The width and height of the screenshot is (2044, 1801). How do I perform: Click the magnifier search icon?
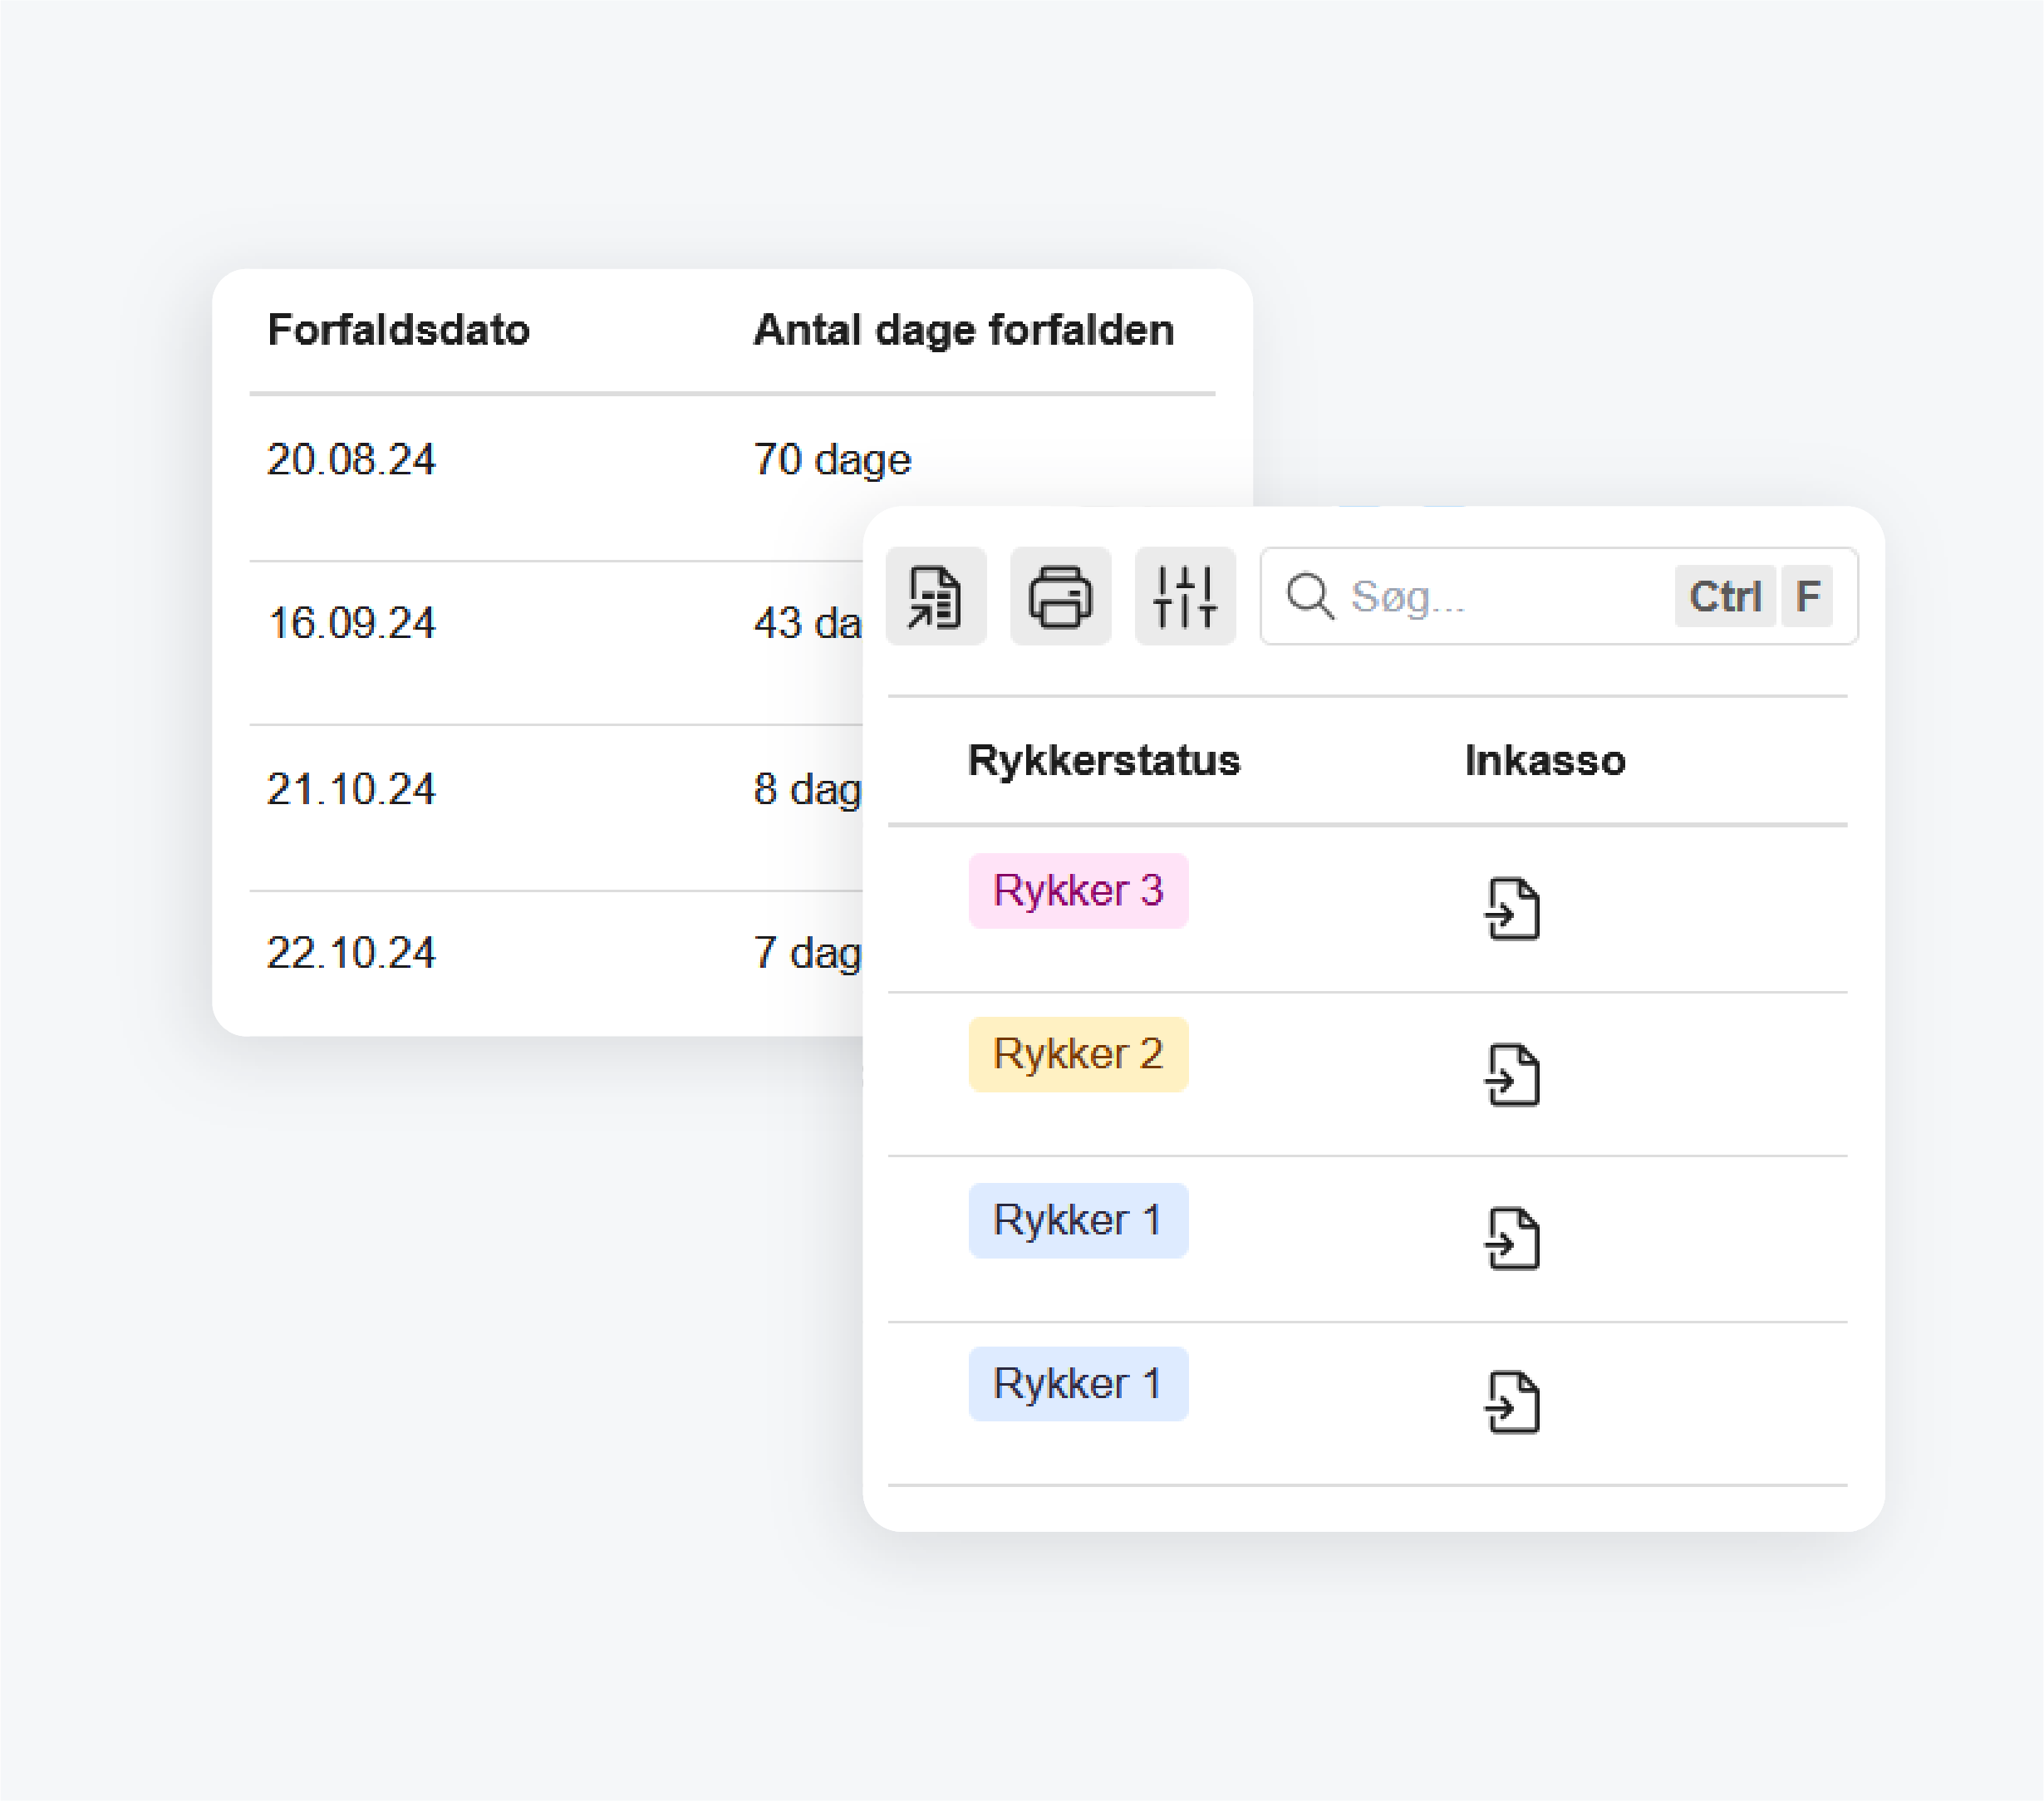point(1309,596)
